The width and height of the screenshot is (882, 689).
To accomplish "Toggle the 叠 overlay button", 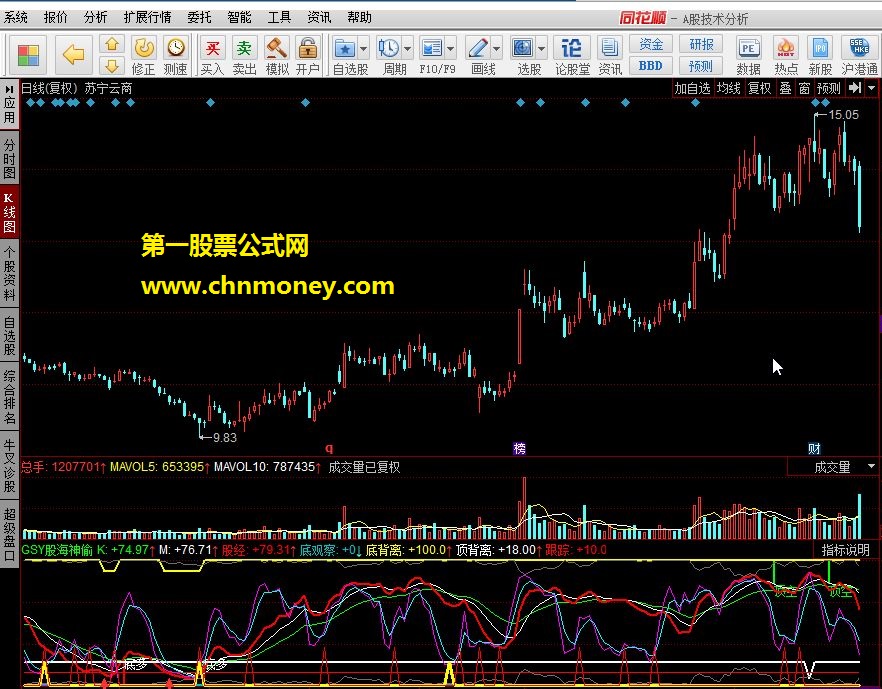I will (785, 88).
